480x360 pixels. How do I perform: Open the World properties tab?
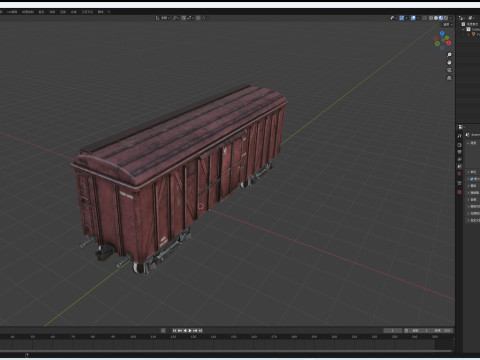pyautogui.click(x=460, y=173)
